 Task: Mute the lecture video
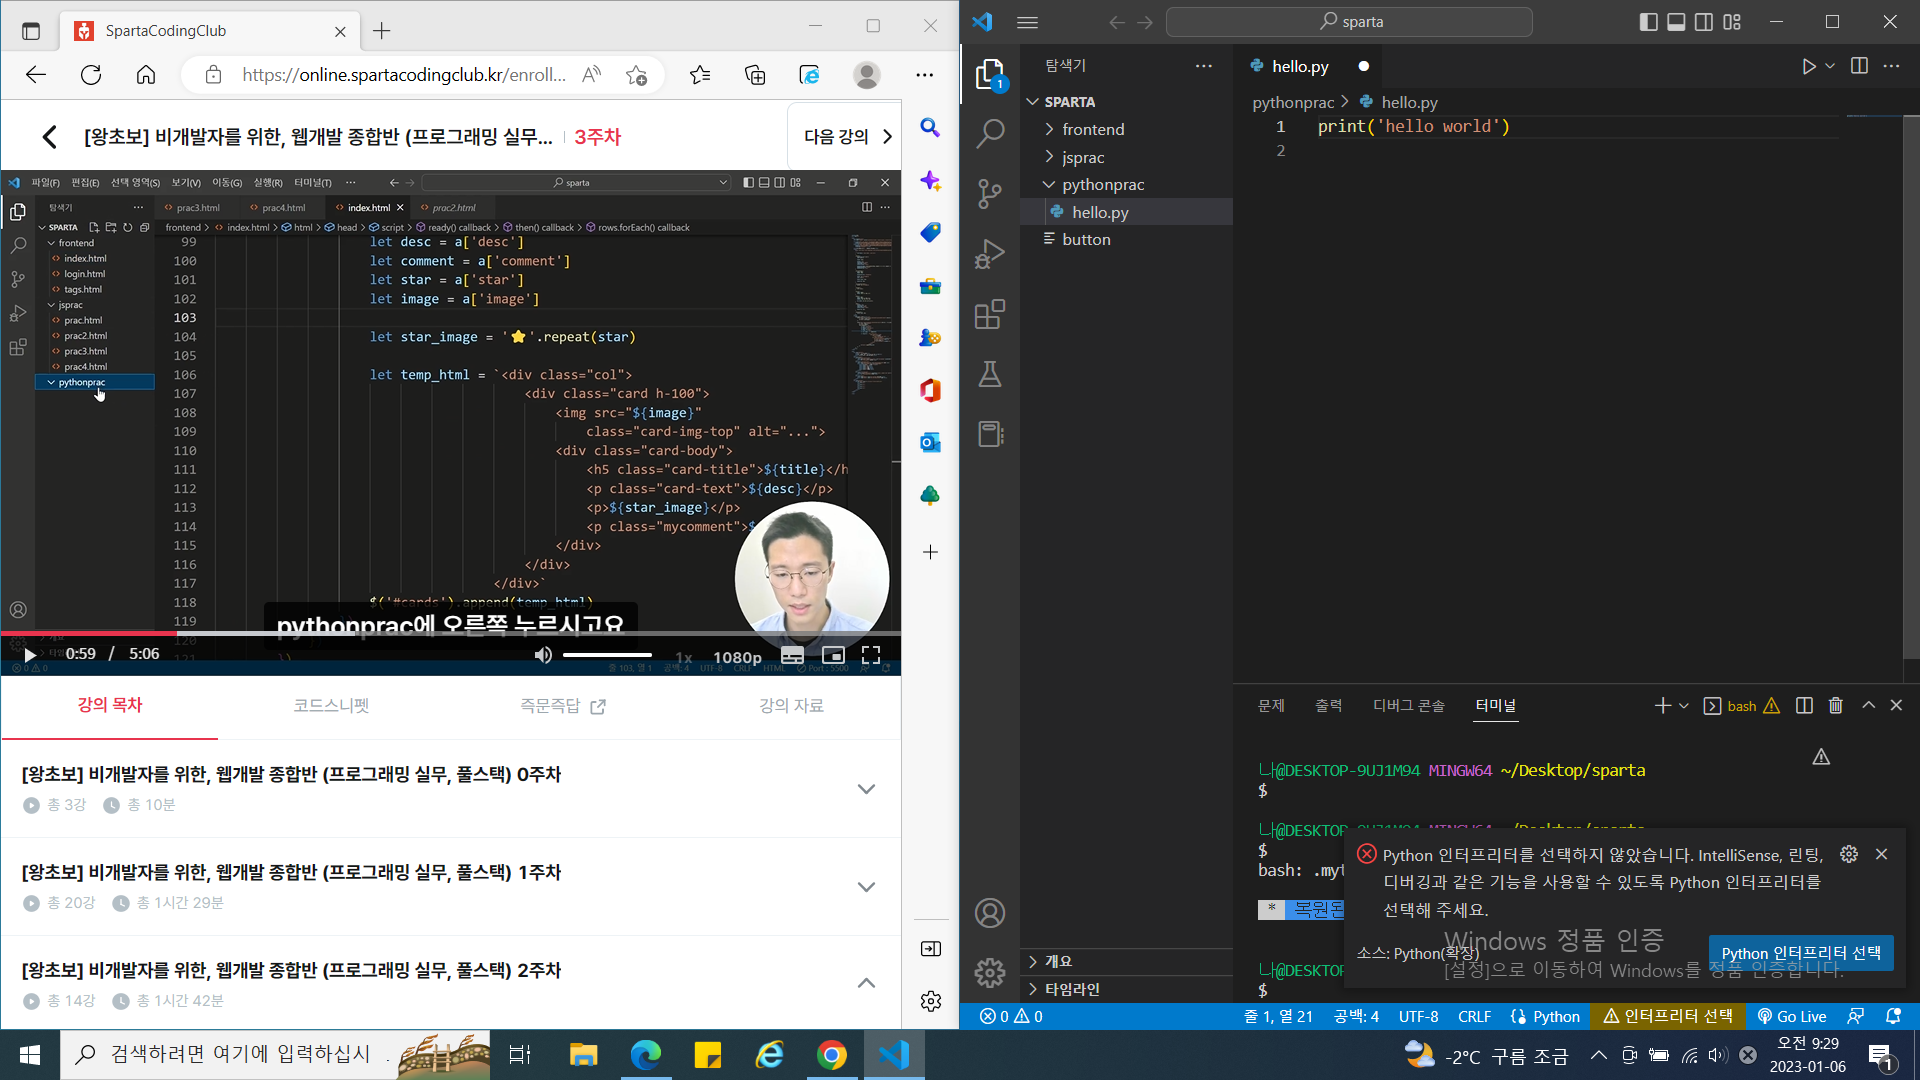click(543, 655)
